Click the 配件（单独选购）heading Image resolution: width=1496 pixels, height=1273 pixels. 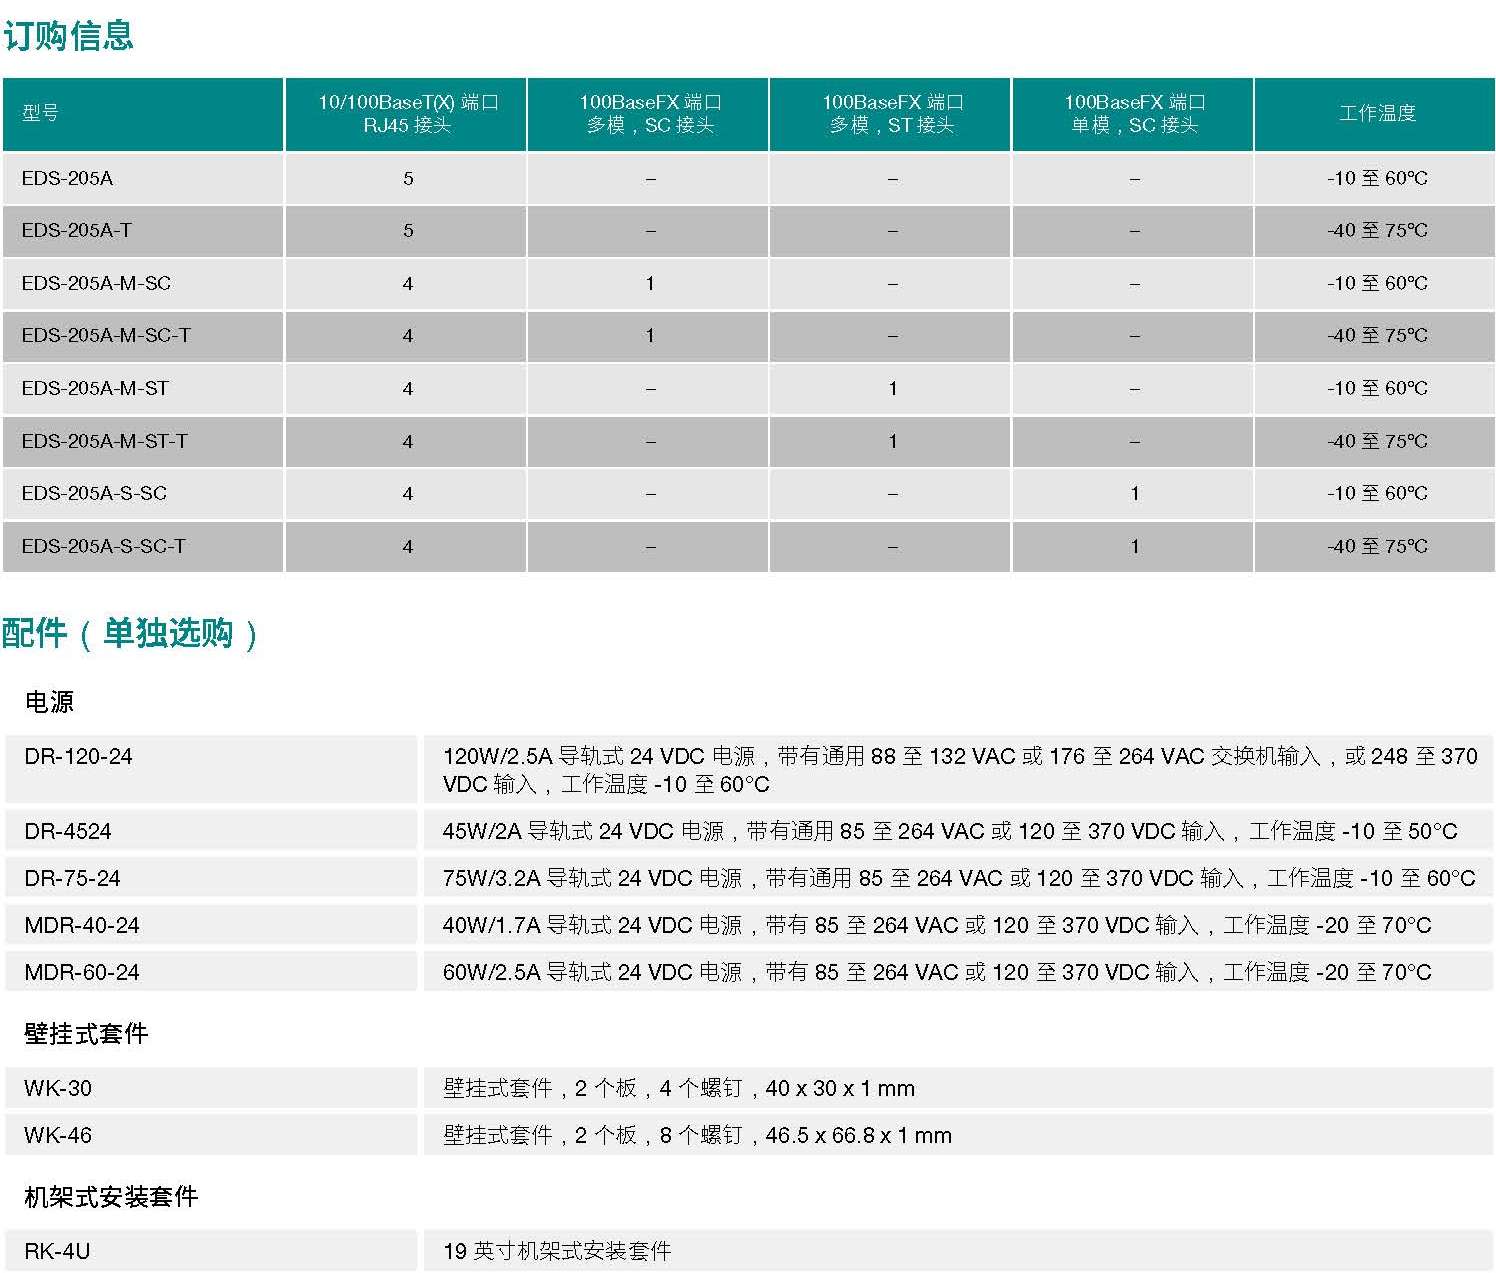tap(131, 633)
